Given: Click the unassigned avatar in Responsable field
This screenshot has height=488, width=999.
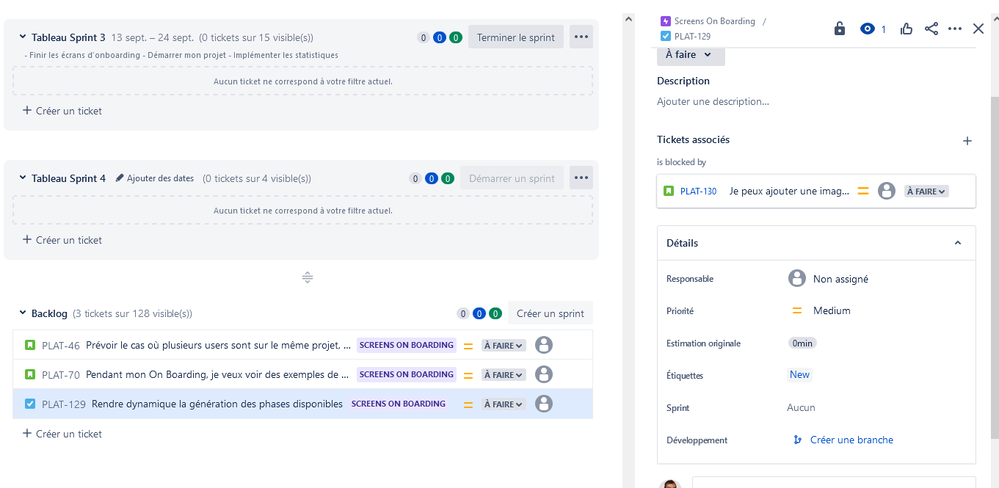Looking at the screenshot, I should click(796, 278).
